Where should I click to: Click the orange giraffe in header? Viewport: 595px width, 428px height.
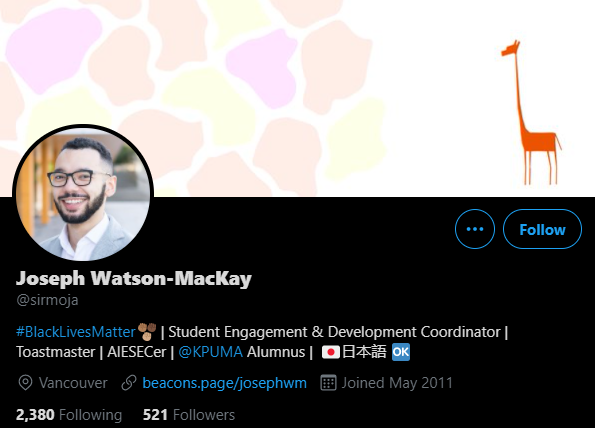[x=531, y=112]
